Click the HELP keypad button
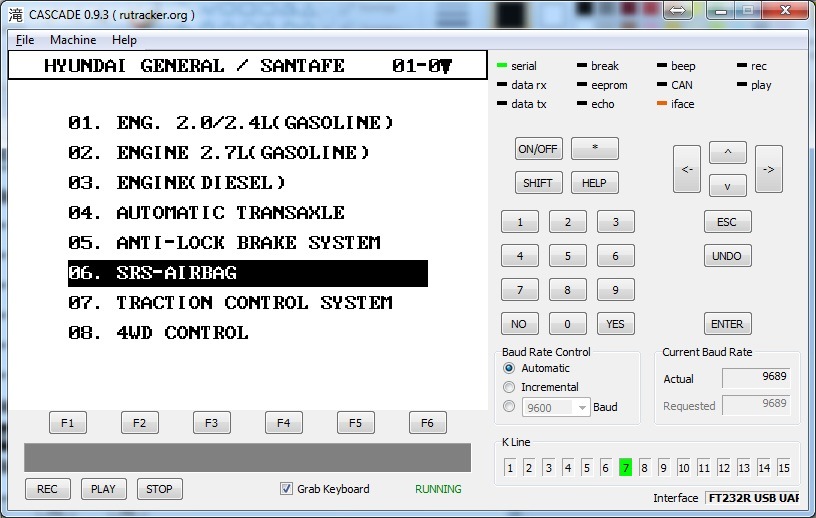Image resolution: width=816 pixels, height=518 pixels. [x=594, y=183]
